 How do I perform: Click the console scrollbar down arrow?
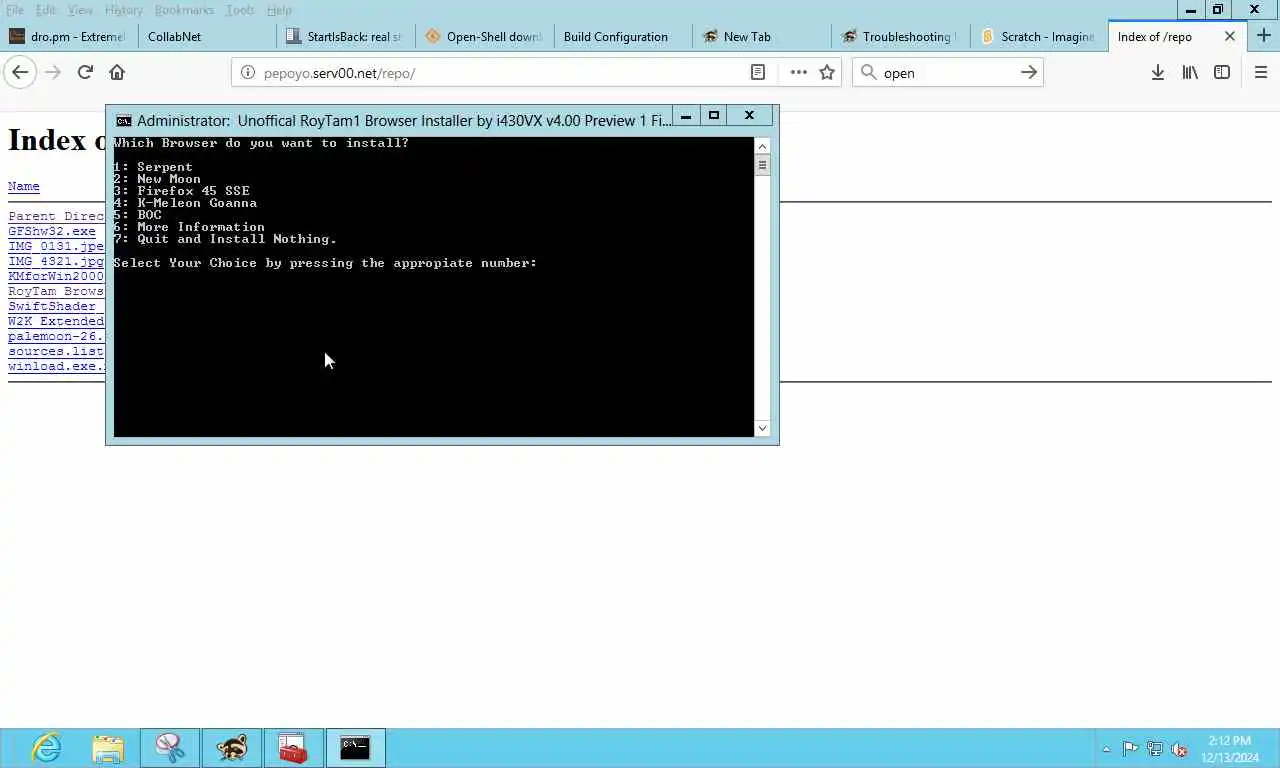tap(762, 428)
